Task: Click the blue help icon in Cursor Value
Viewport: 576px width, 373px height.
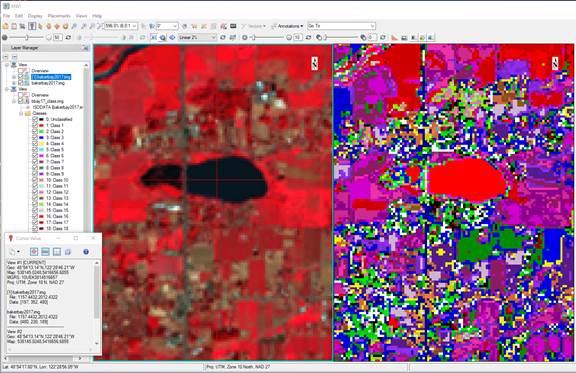Action: (86, 252)
